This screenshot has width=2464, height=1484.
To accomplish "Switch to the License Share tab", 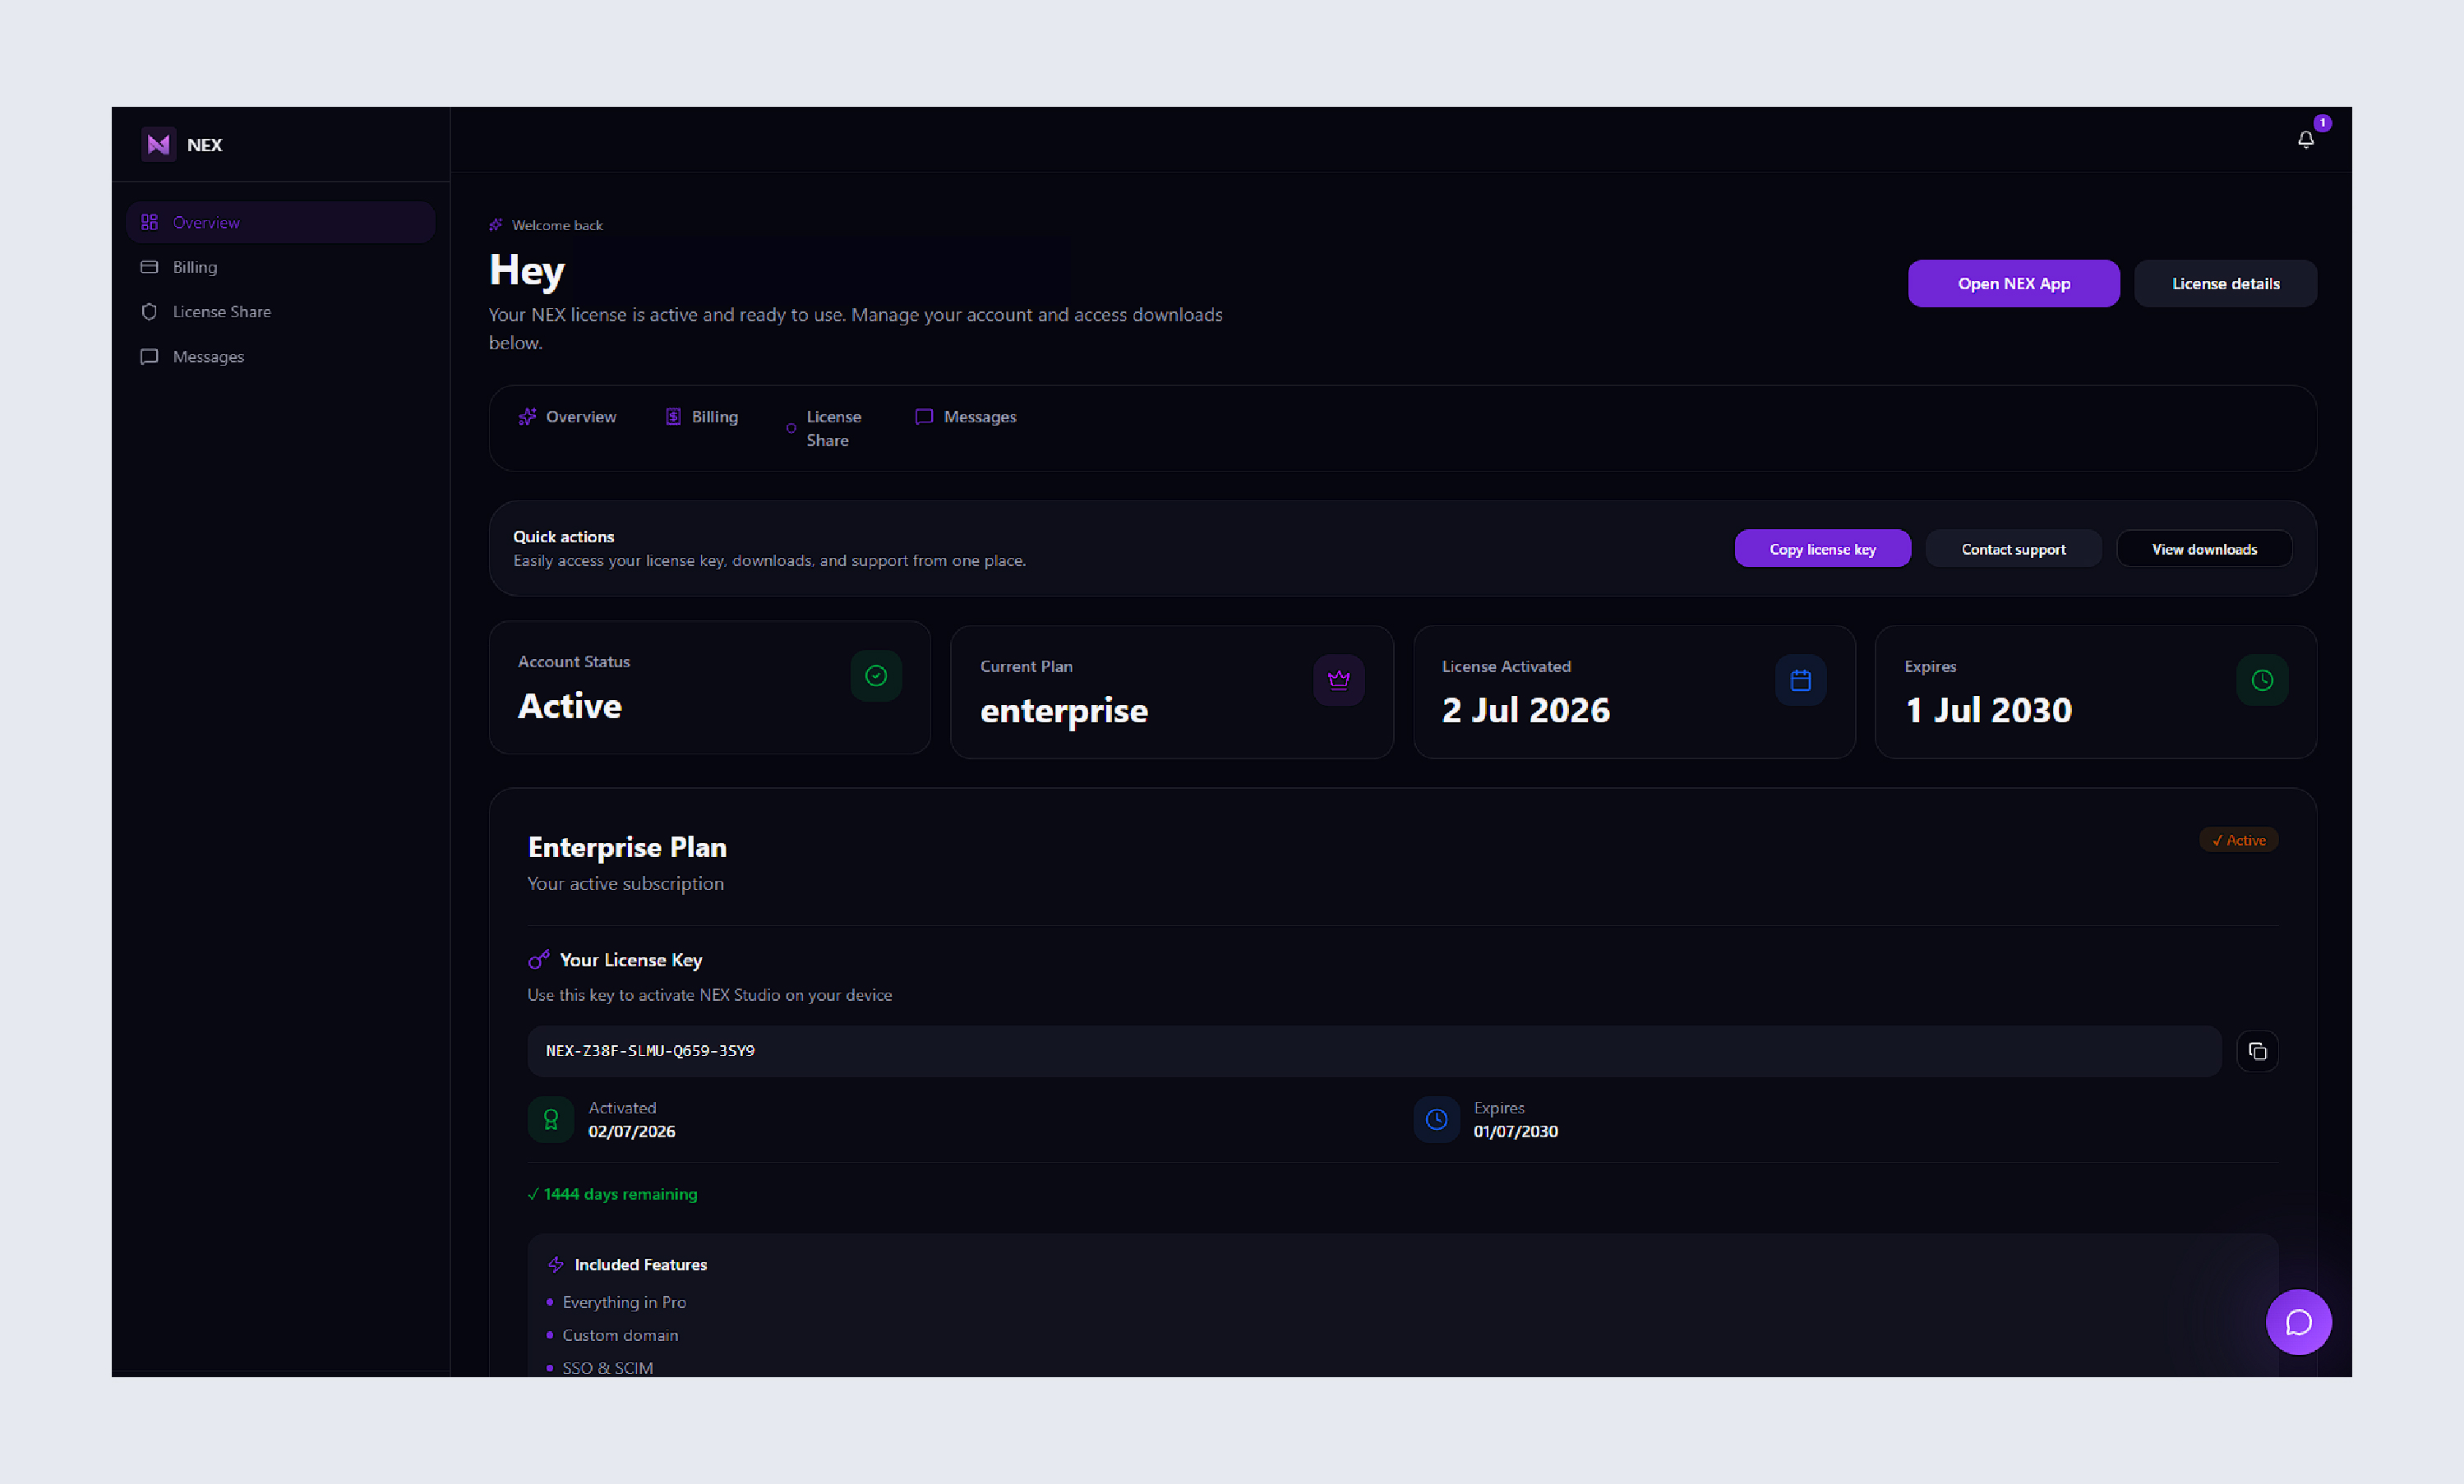I will 824,429.
